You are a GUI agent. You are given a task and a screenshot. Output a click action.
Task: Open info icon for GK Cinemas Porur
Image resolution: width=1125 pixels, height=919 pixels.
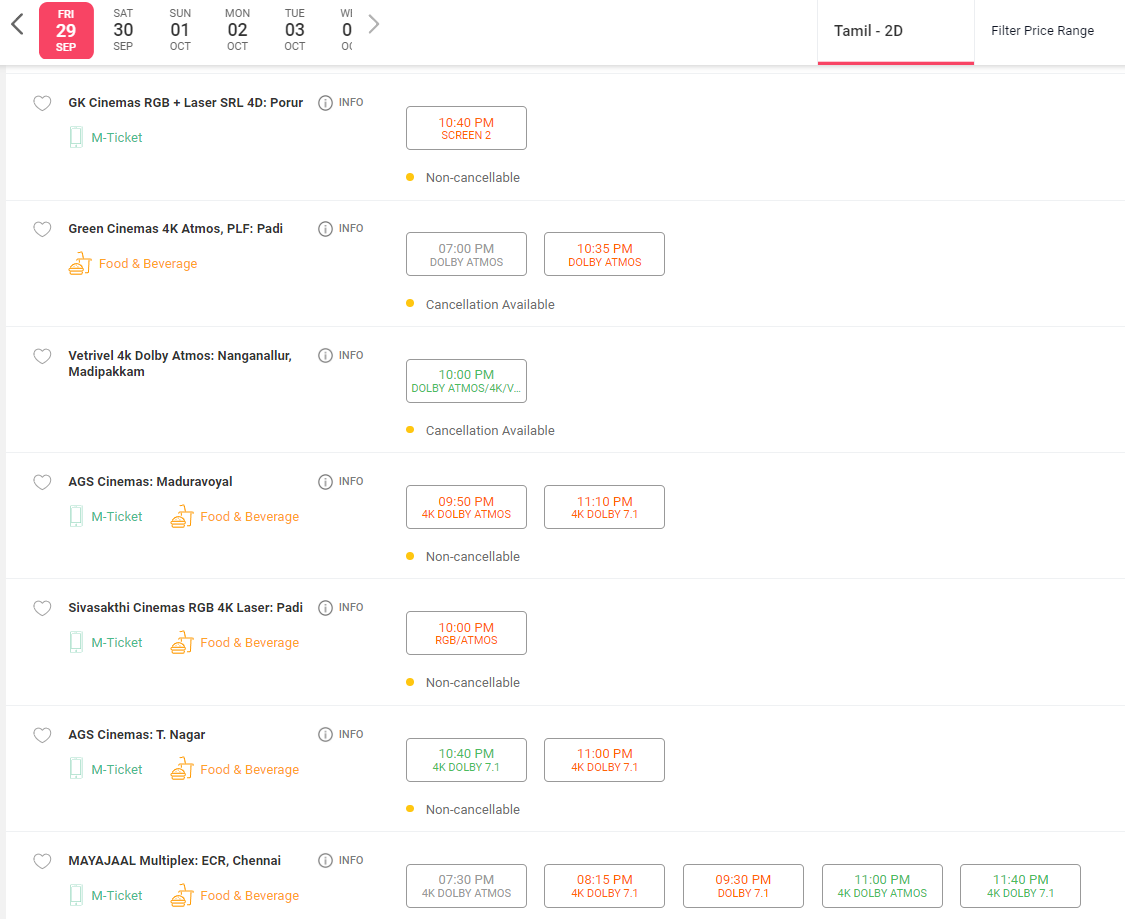[325, 103]
